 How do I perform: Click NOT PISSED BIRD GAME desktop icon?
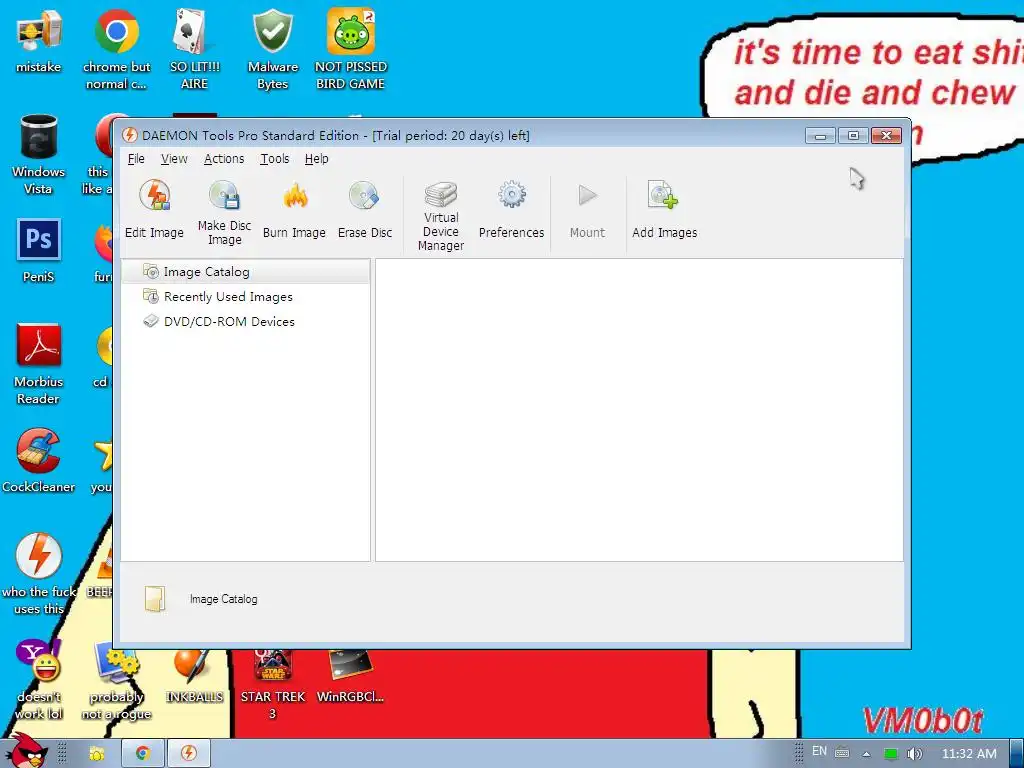point(351,49)
